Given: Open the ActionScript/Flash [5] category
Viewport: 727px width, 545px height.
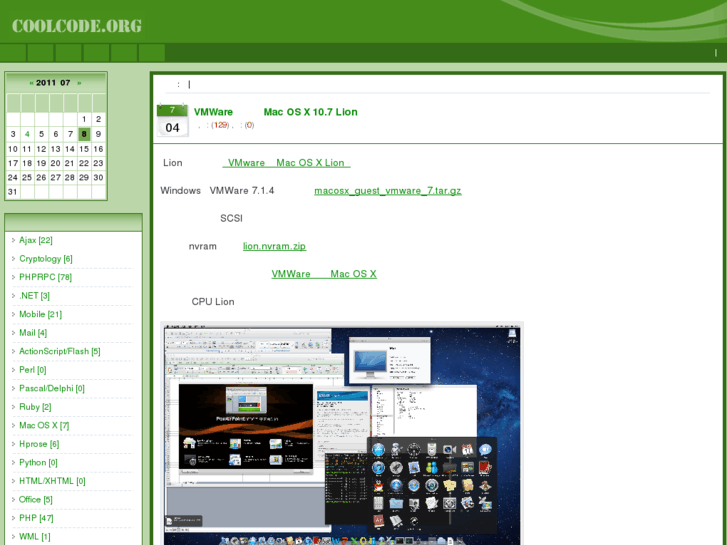Looking at the screenshot, I should coord(60,352).
